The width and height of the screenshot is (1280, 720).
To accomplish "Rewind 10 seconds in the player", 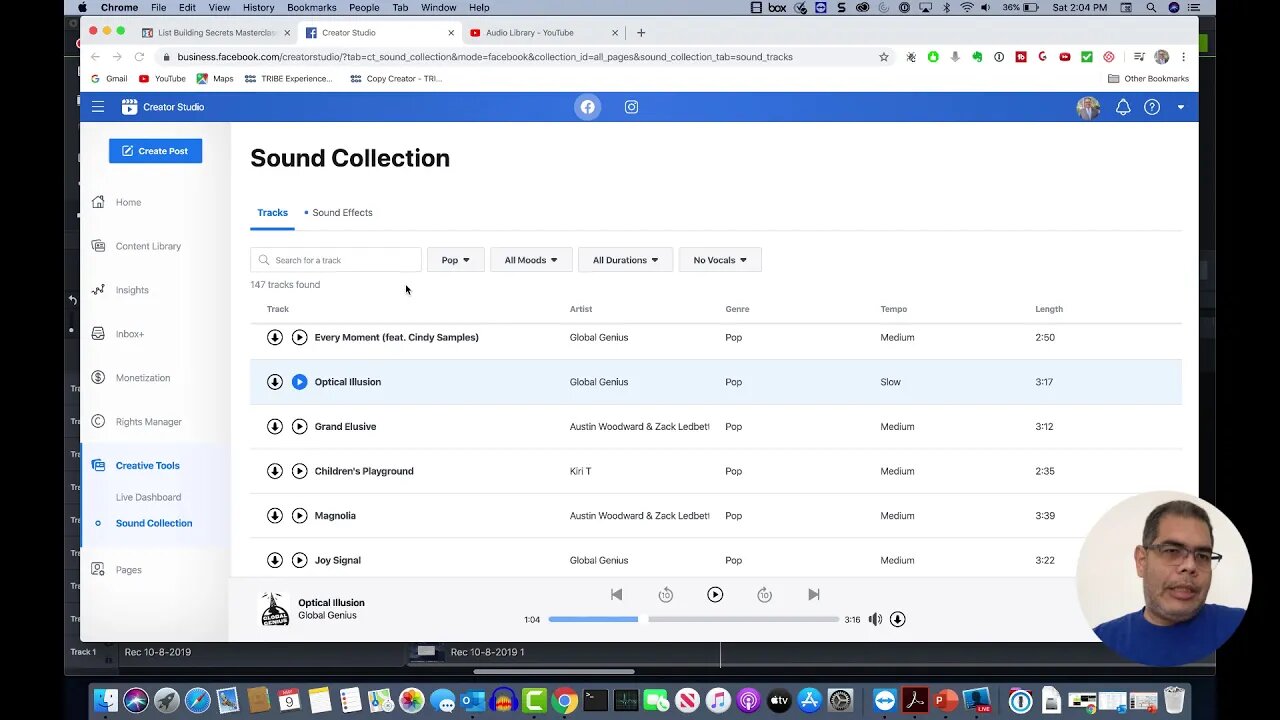I will (665, 595).
